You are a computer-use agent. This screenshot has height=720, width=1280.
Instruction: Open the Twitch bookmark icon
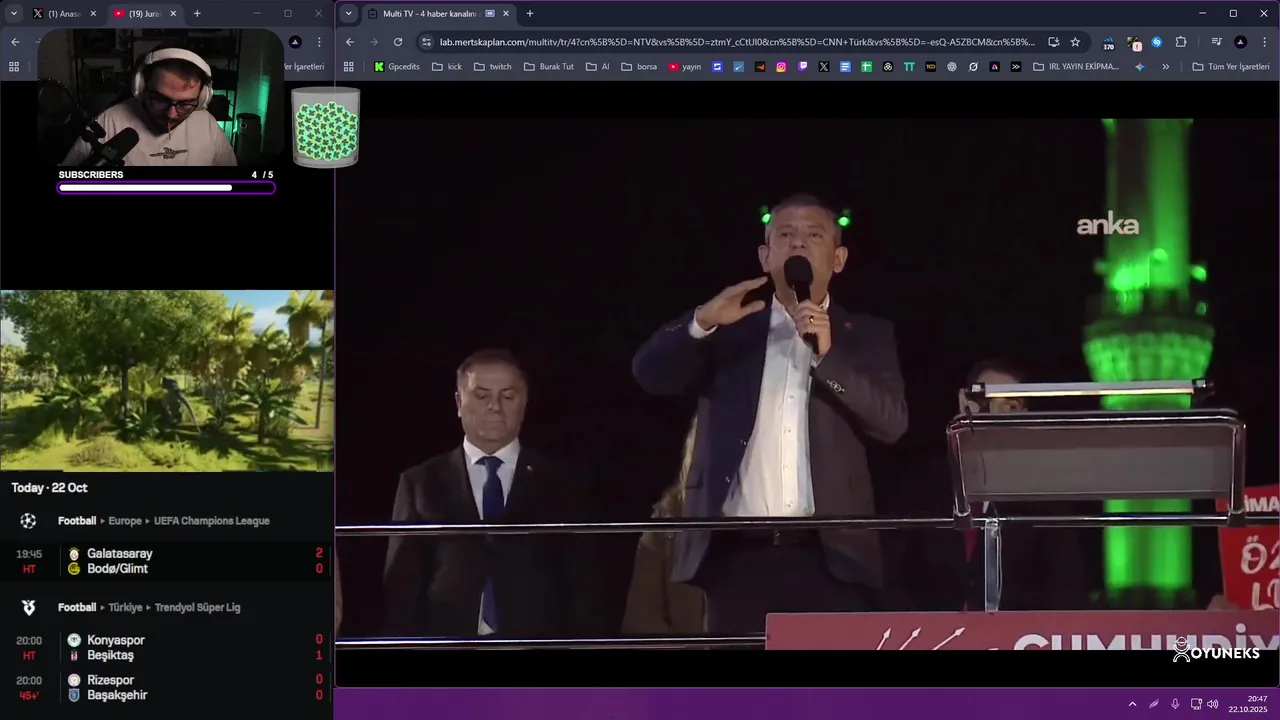pyautogui.click(x=803, y=67)
